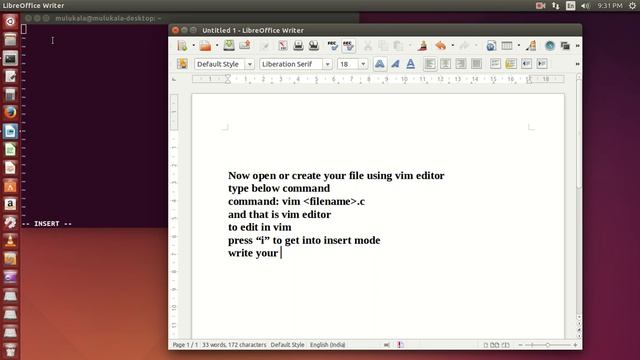
Task: Click the Writer vertical scrollbar
Action: pyautogui.click(x=579, y=196)
